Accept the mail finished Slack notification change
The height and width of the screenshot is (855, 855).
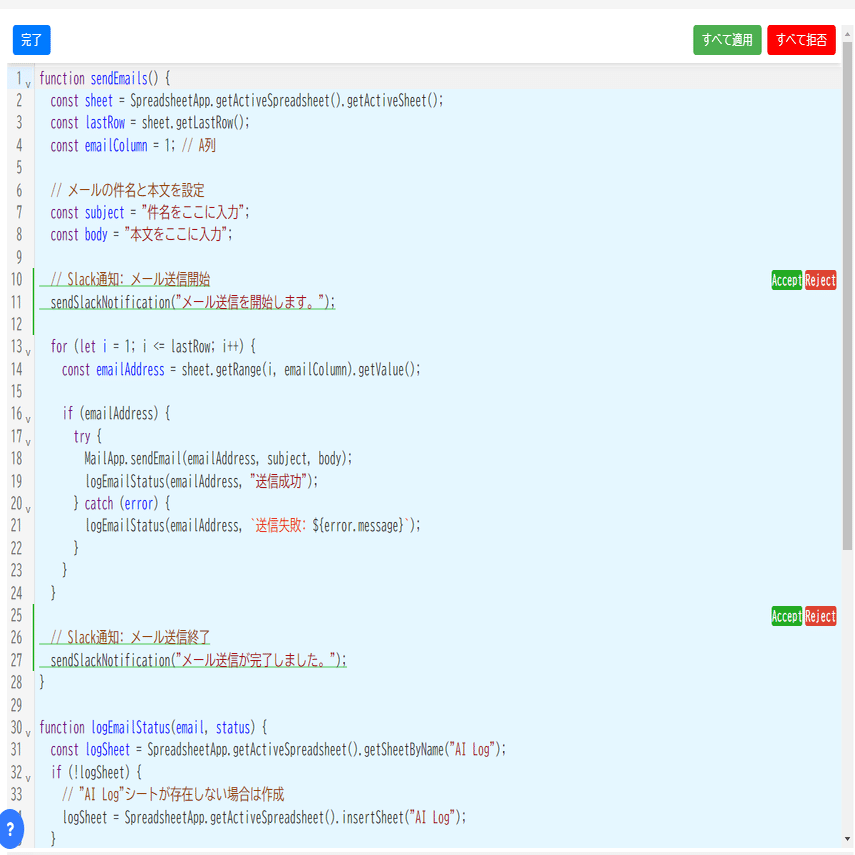tap(786, 616)
